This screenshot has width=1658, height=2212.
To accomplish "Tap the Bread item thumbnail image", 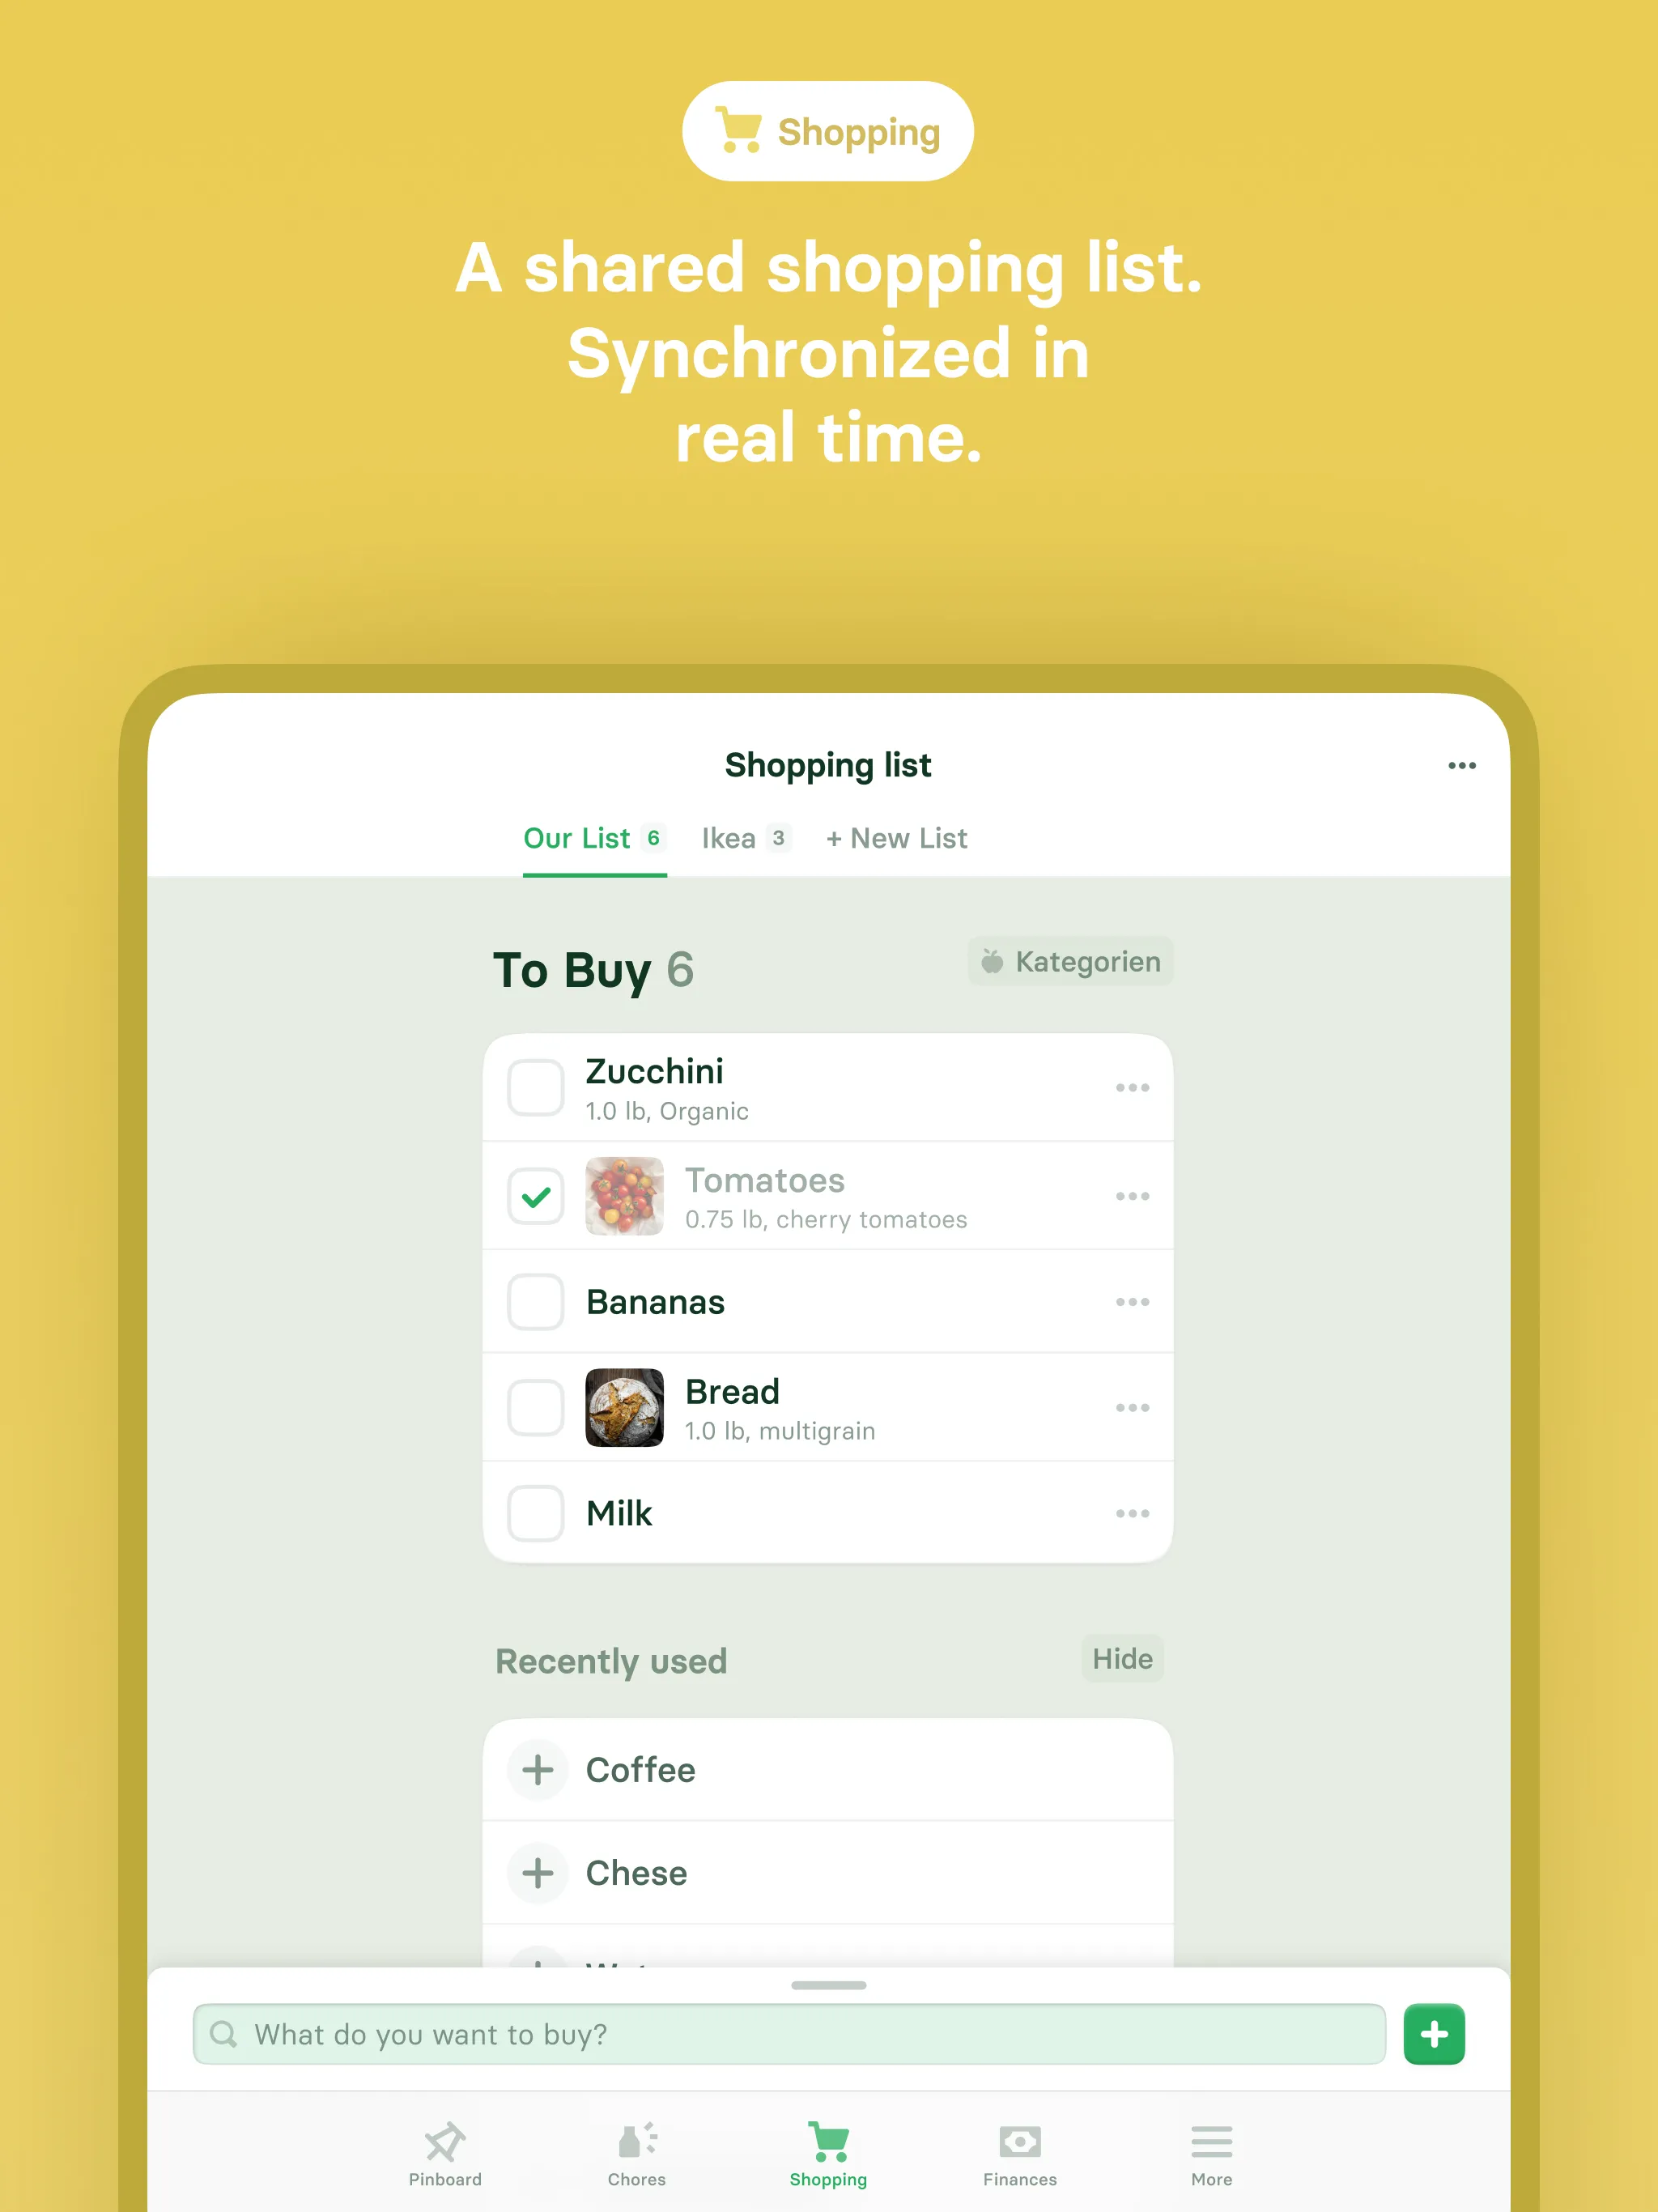I will 622,1409.
